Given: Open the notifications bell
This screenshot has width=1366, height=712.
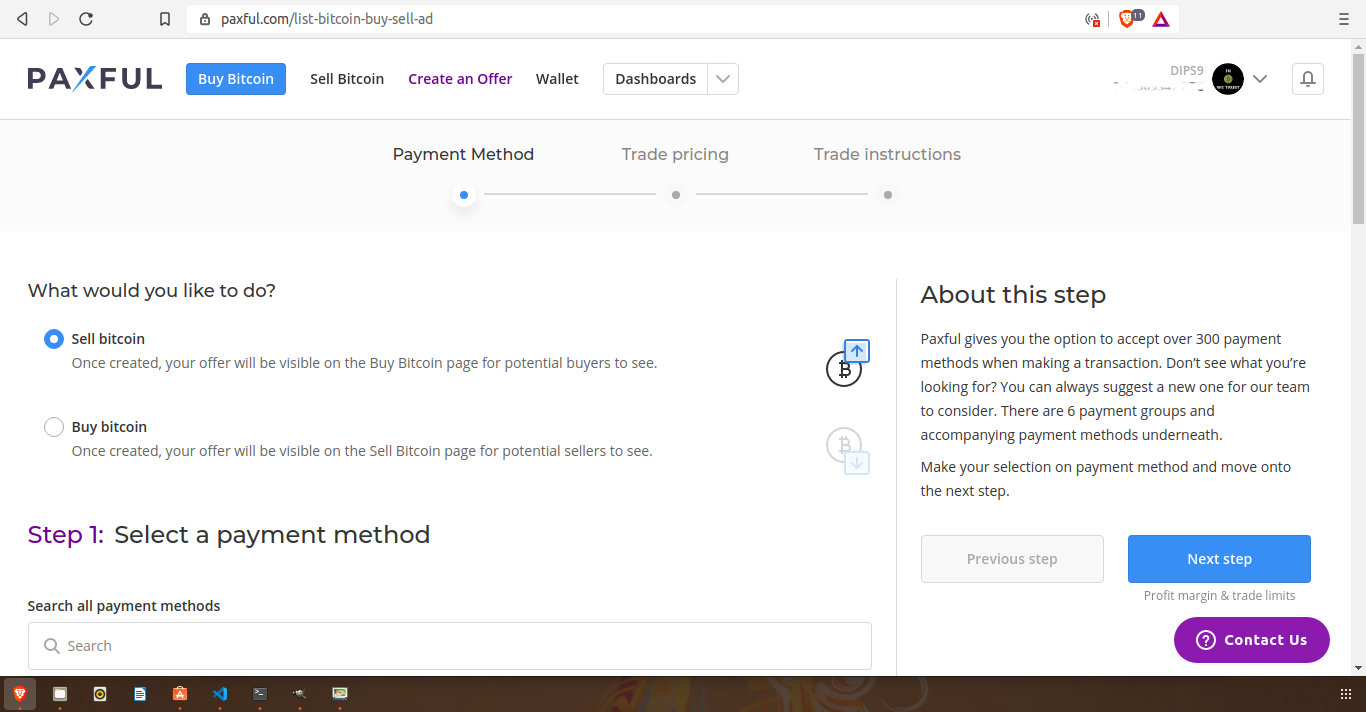Looking at the screenshot, I should click(x=1308, y=79).
